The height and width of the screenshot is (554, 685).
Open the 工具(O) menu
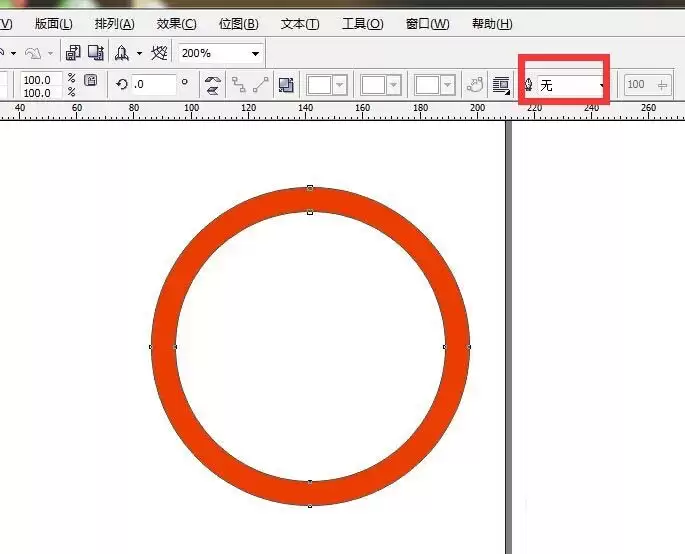coord(363,24)
